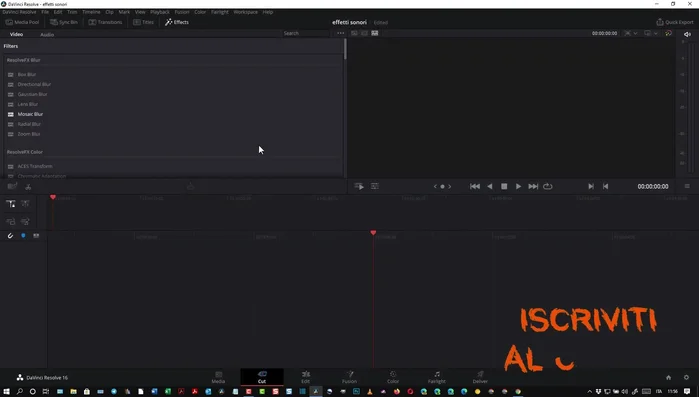Open the timeline options menu icon by the timecode
Viewport: 699px width, 397px height.
[x=687, y=186]
